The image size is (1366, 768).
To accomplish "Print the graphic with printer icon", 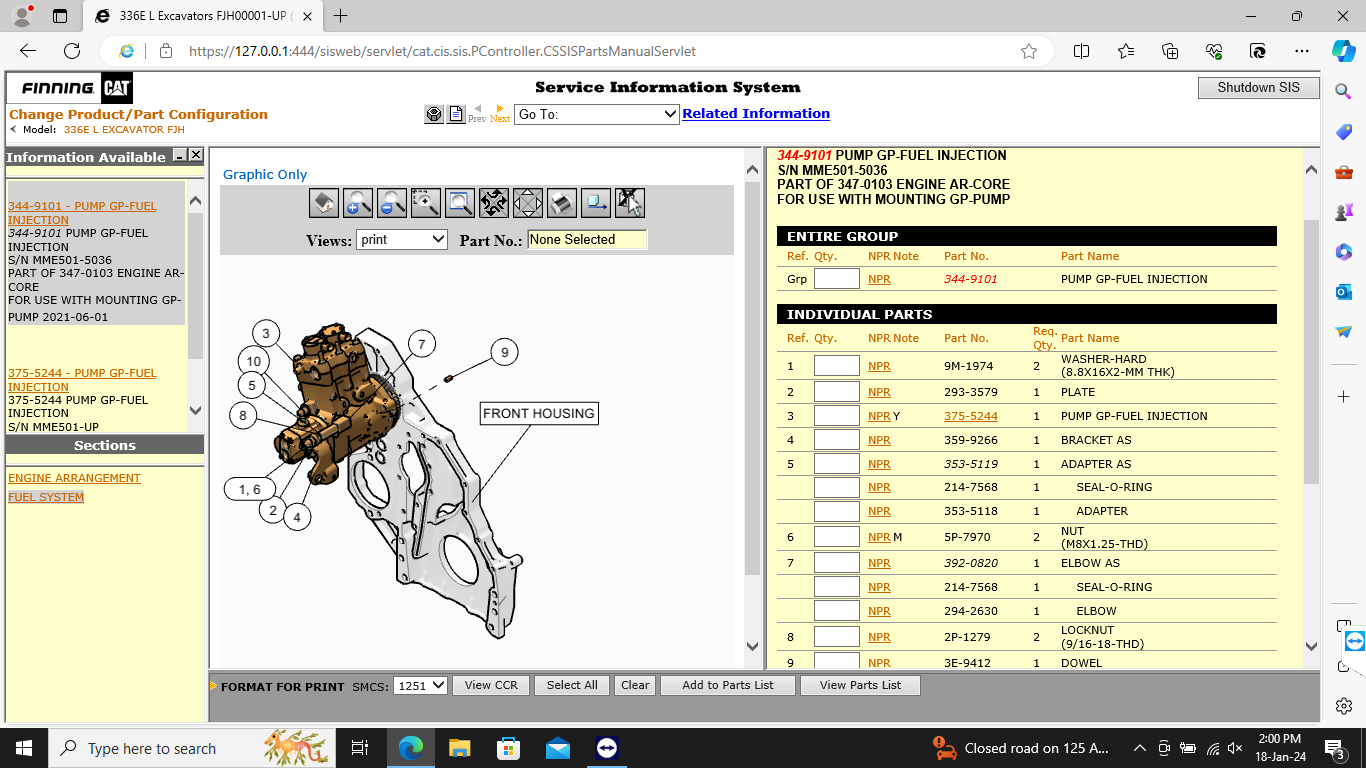I will point(561,202).
